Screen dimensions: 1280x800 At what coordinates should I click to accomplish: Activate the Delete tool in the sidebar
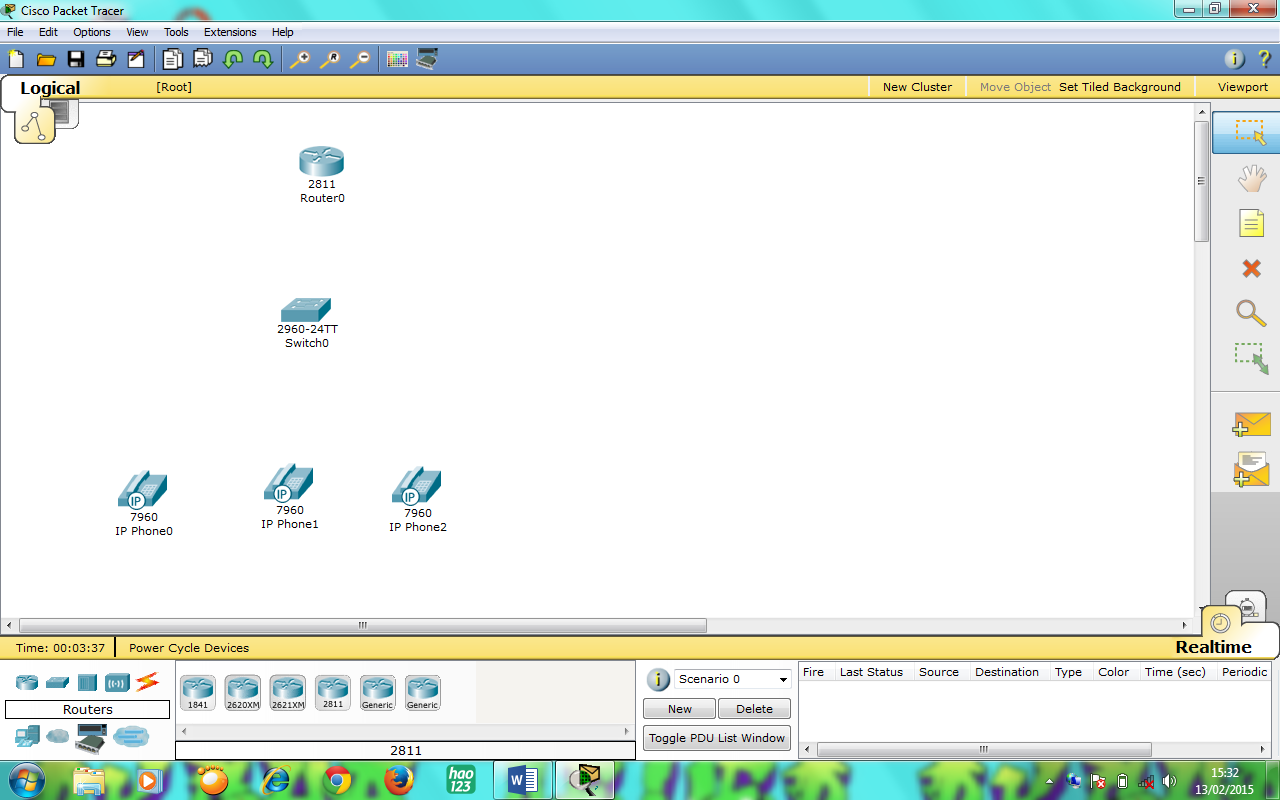point(1251,268)
